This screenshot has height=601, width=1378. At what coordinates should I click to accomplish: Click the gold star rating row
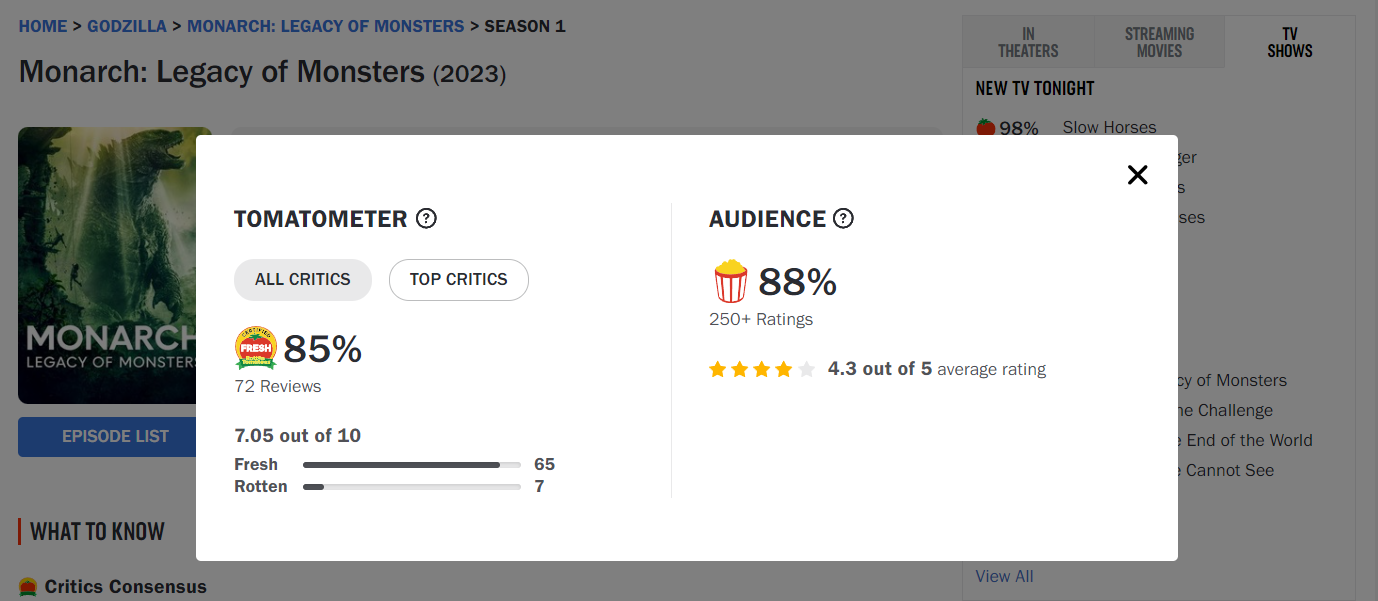762,369
